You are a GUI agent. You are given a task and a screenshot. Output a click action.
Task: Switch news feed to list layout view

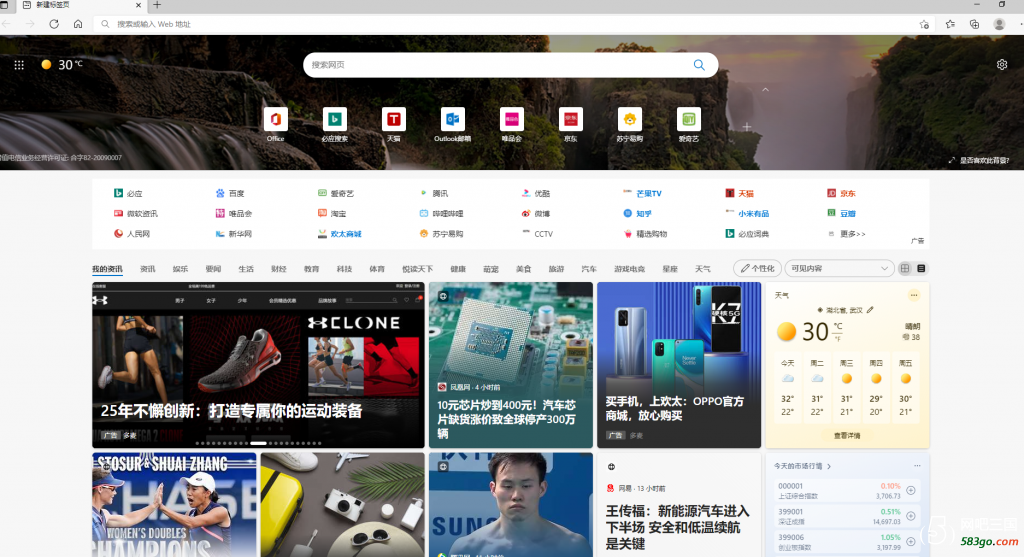[x=921, y=268]
